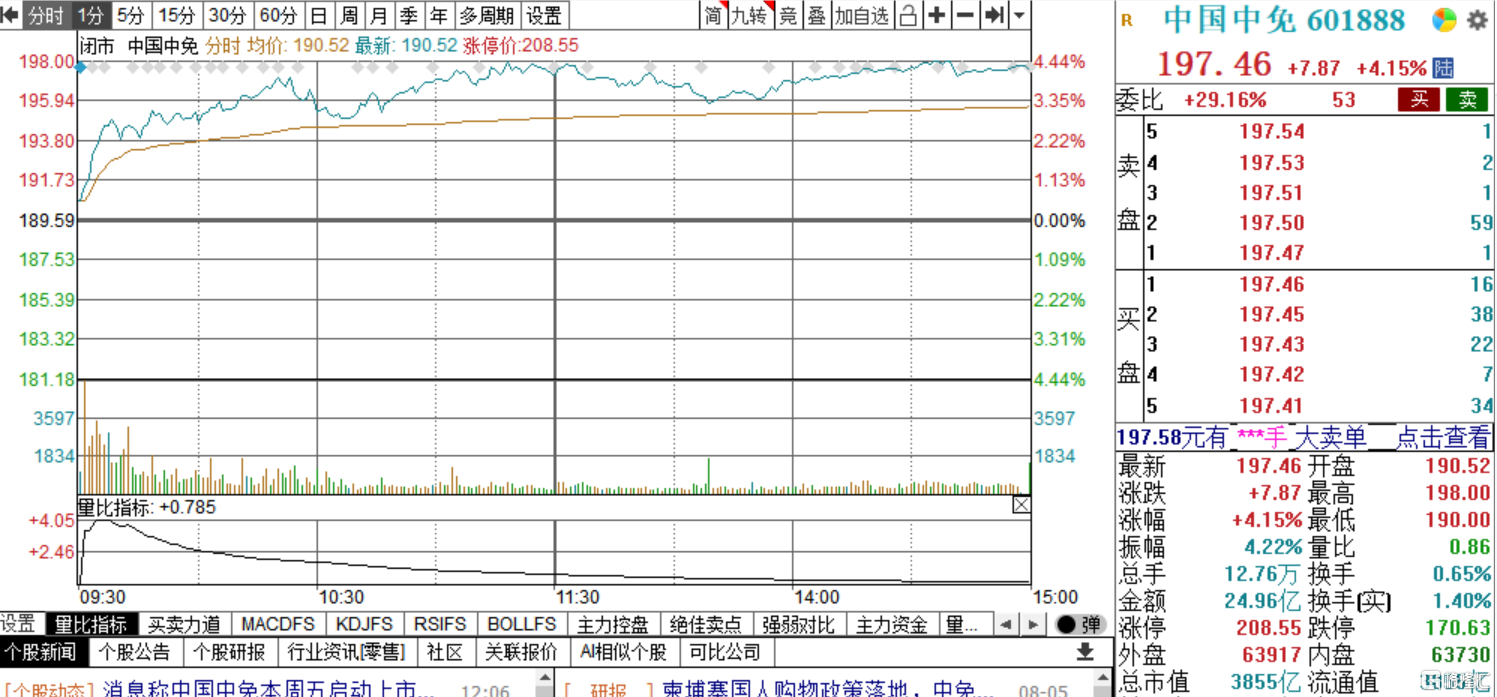Click the download arrow icon in news bar
Screen dimensions: 1497x697
point(1085,652)
